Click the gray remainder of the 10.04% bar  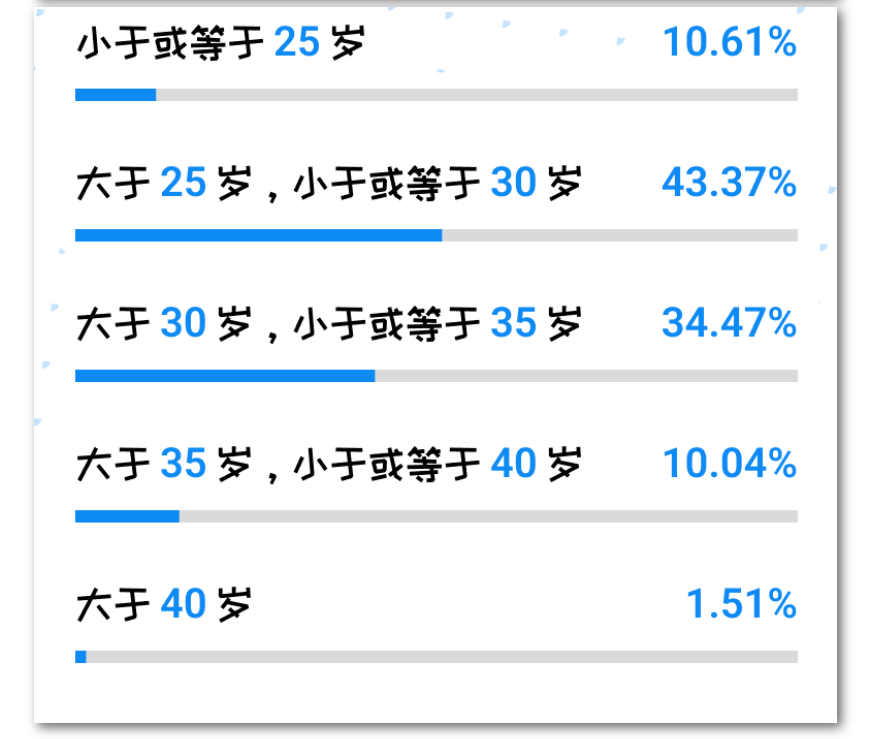coord(489,516)
